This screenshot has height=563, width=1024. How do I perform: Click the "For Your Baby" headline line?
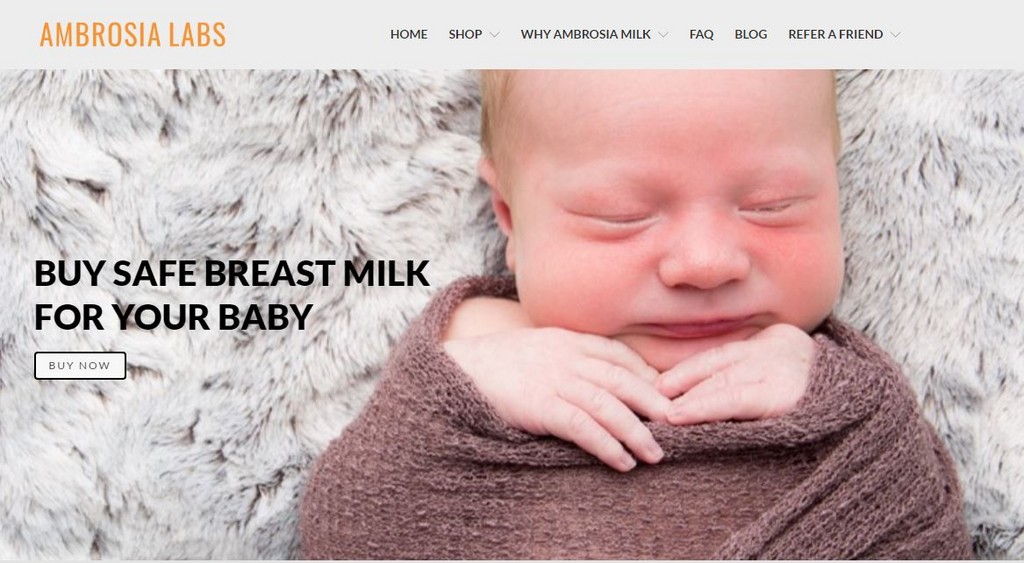(174, 317)
